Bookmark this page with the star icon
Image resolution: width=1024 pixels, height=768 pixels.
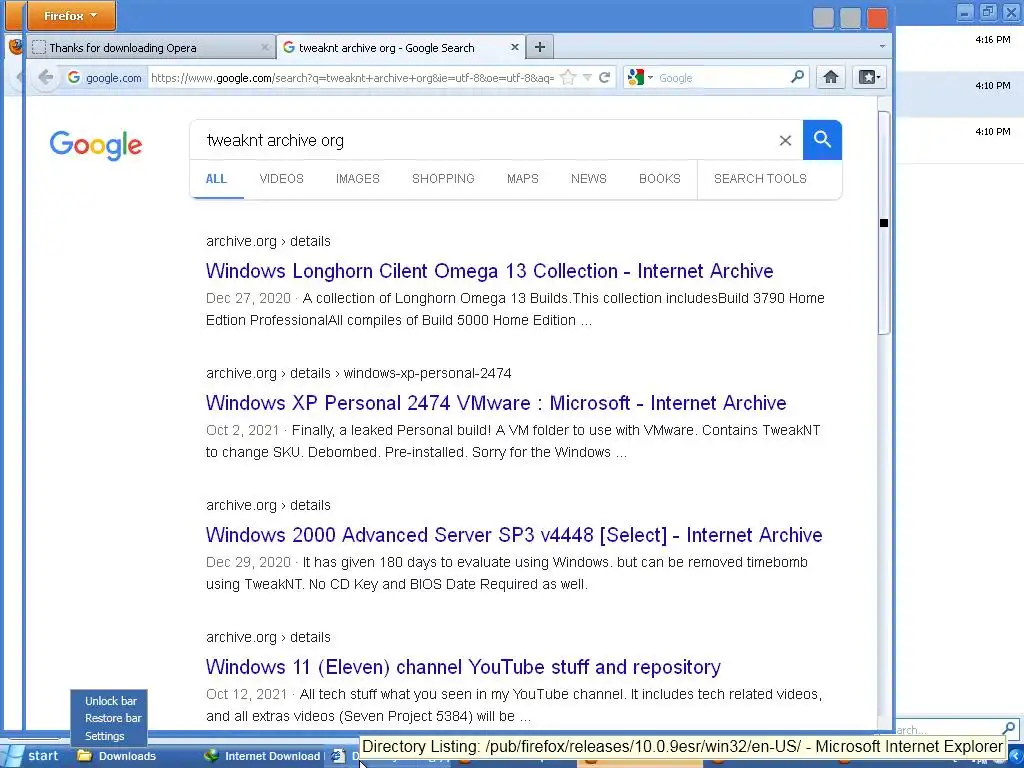[569, 78]
